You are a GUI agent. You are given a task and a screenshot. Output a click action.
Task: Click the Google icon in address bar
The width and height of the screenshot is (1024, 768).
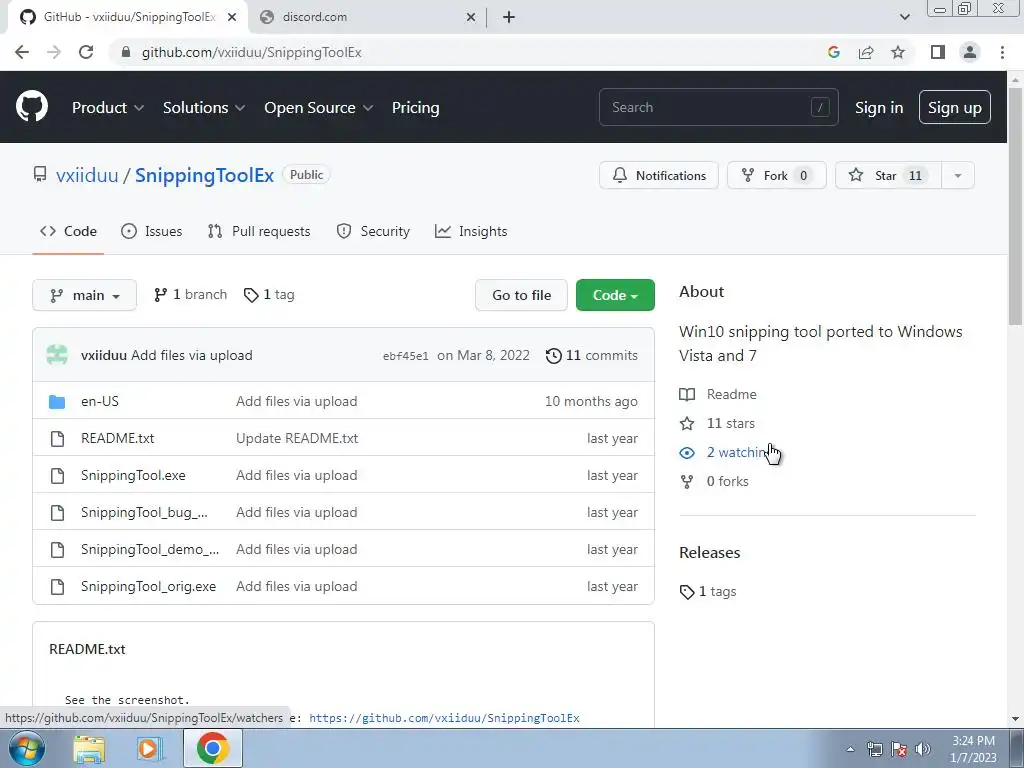coord(833,52)
